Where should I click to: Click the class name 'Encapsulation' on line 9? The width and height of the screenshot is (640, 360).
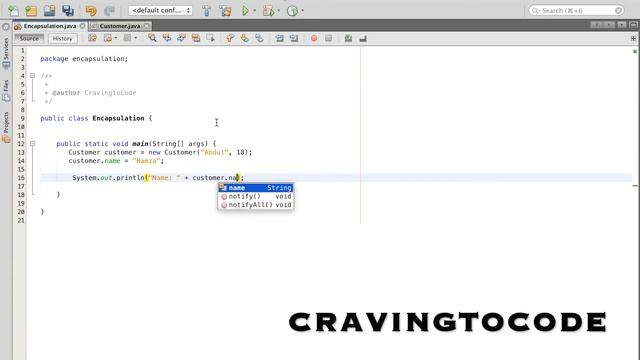(x=118, y=118)
